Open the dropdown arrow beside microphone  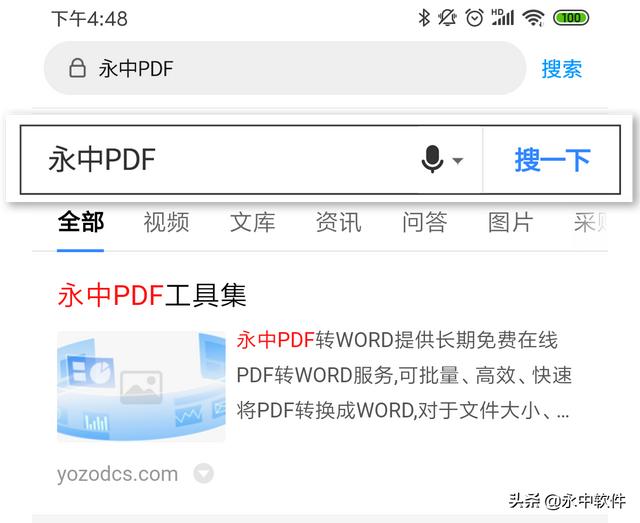458,160
